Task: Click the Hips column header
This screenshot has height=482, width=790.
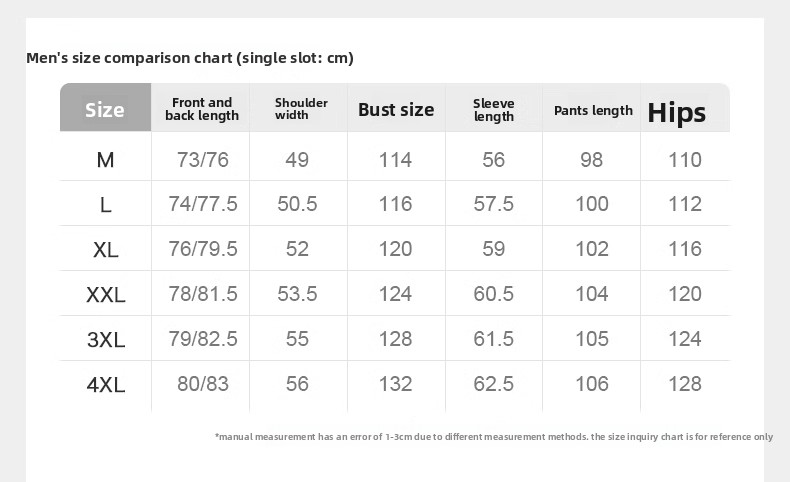Action: pyautogui.click(x=677, y=112)
